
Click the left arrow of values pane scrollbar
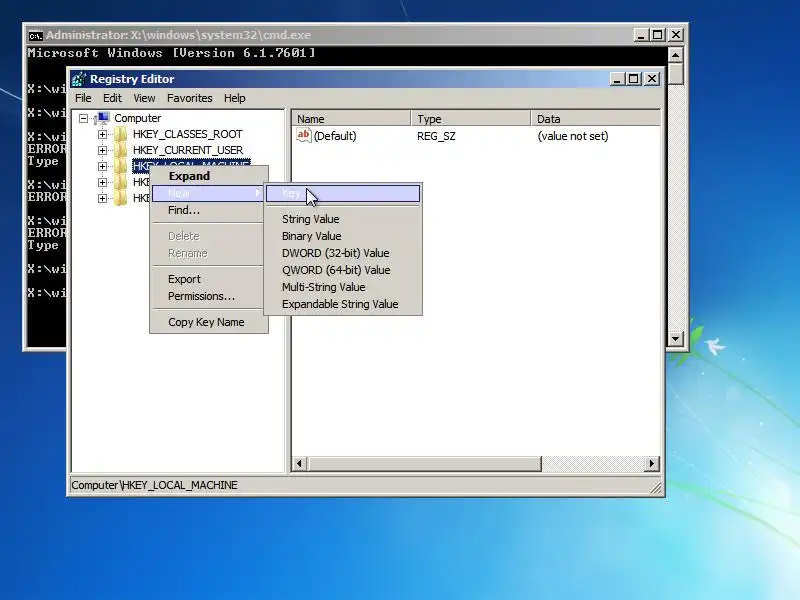click(x=299, y=464)
